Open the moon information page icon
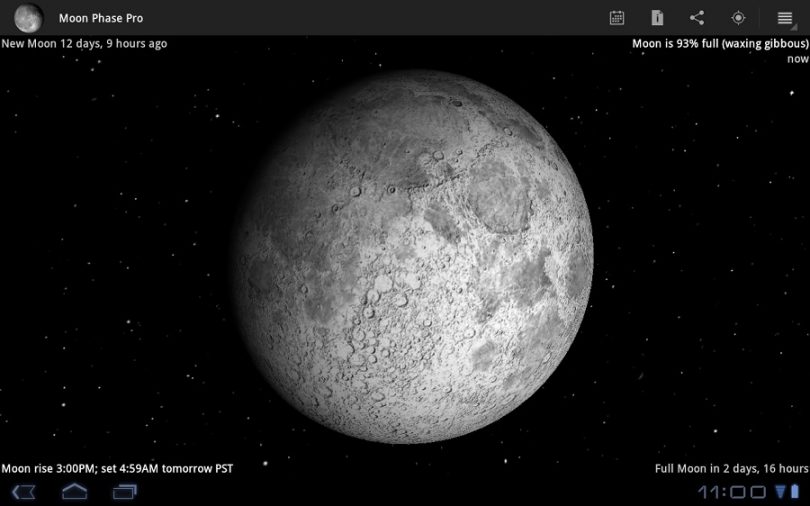Viewport: 810px width, 506px height. point(657,18)
